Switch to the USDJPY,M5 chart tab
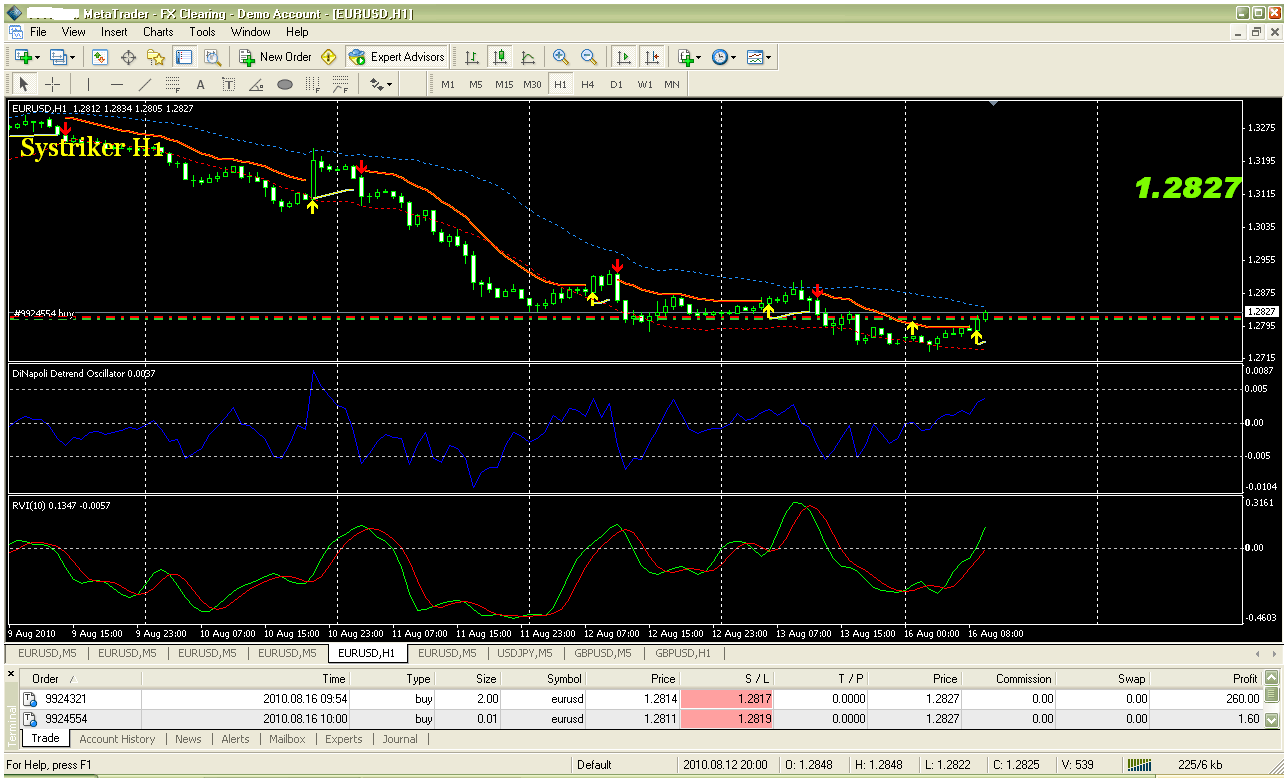 pos(524,653)
